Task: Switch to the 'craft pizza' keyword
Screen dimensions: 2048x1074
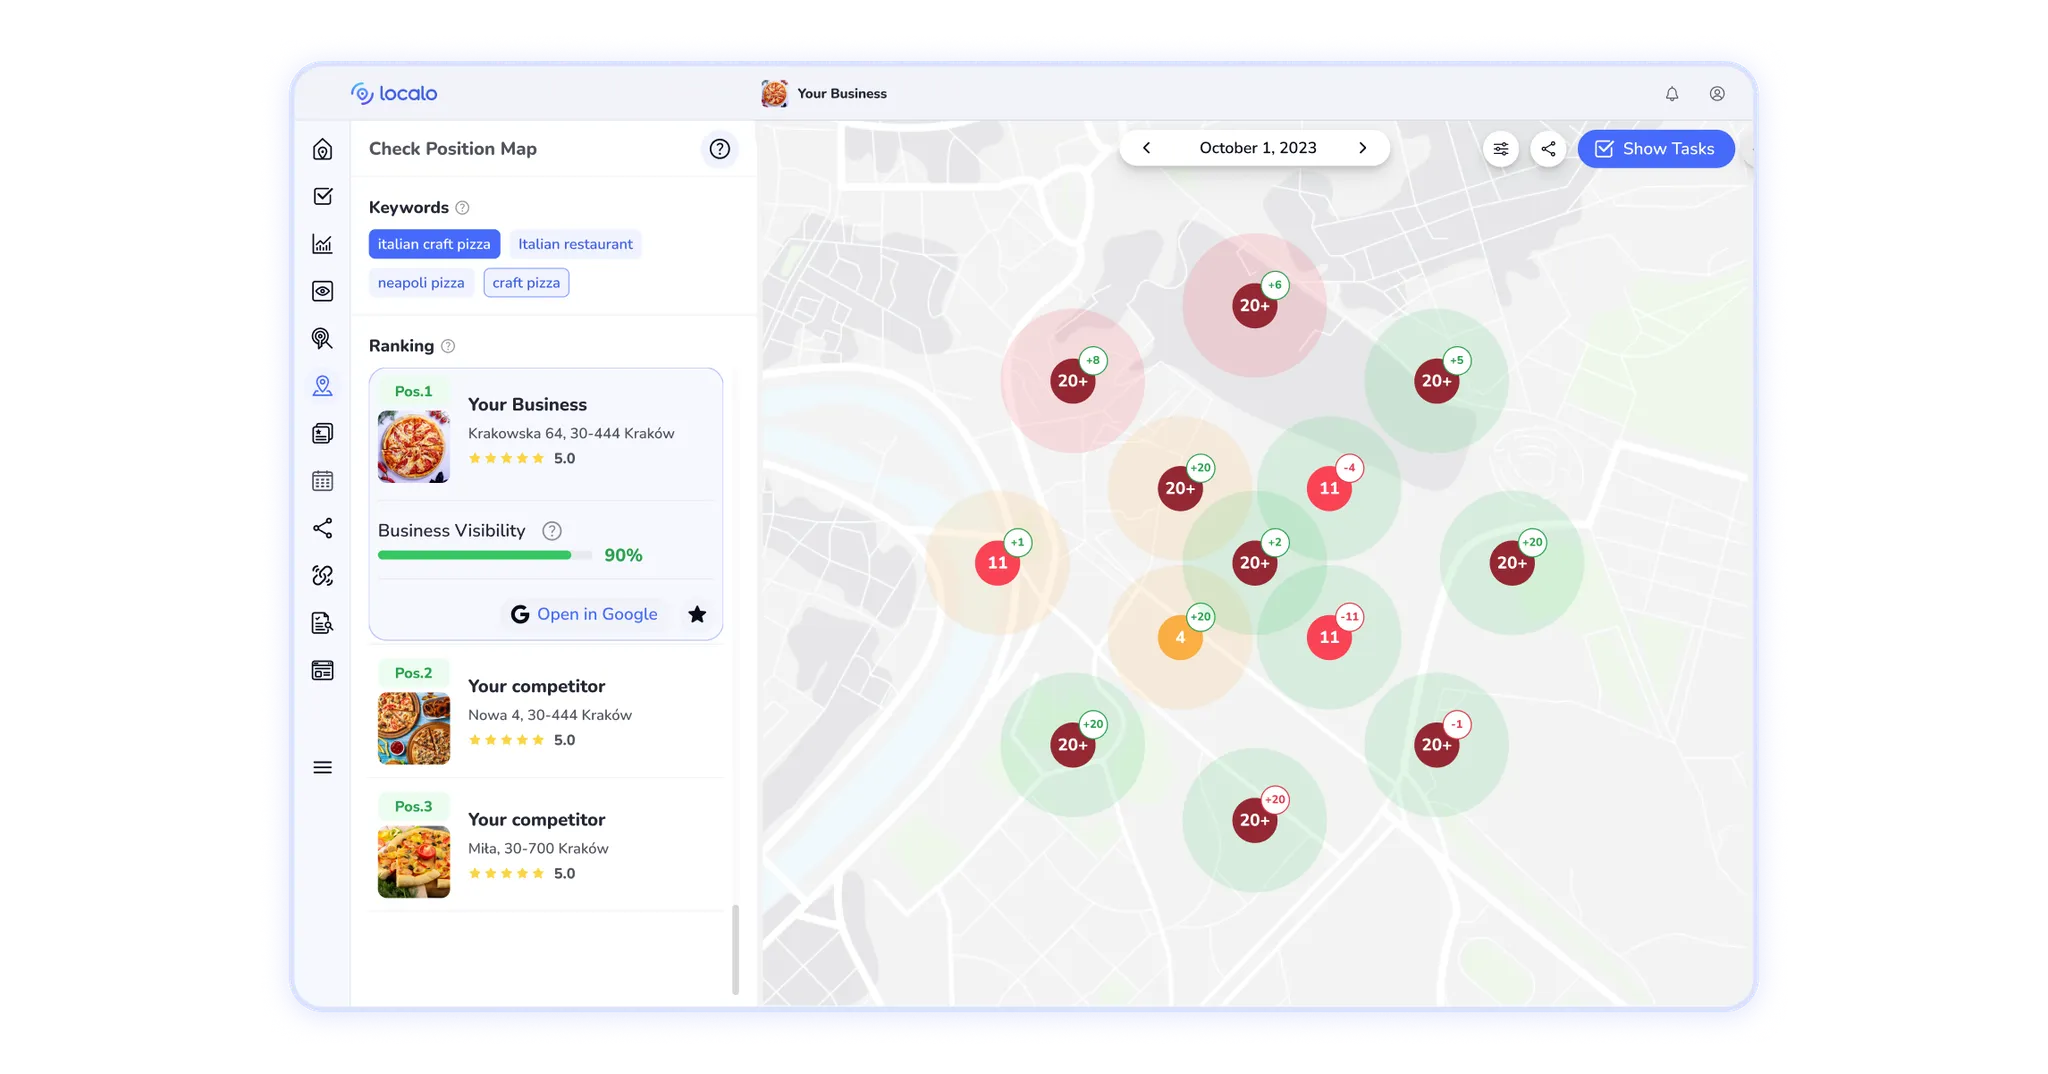Action: (526, 283)
